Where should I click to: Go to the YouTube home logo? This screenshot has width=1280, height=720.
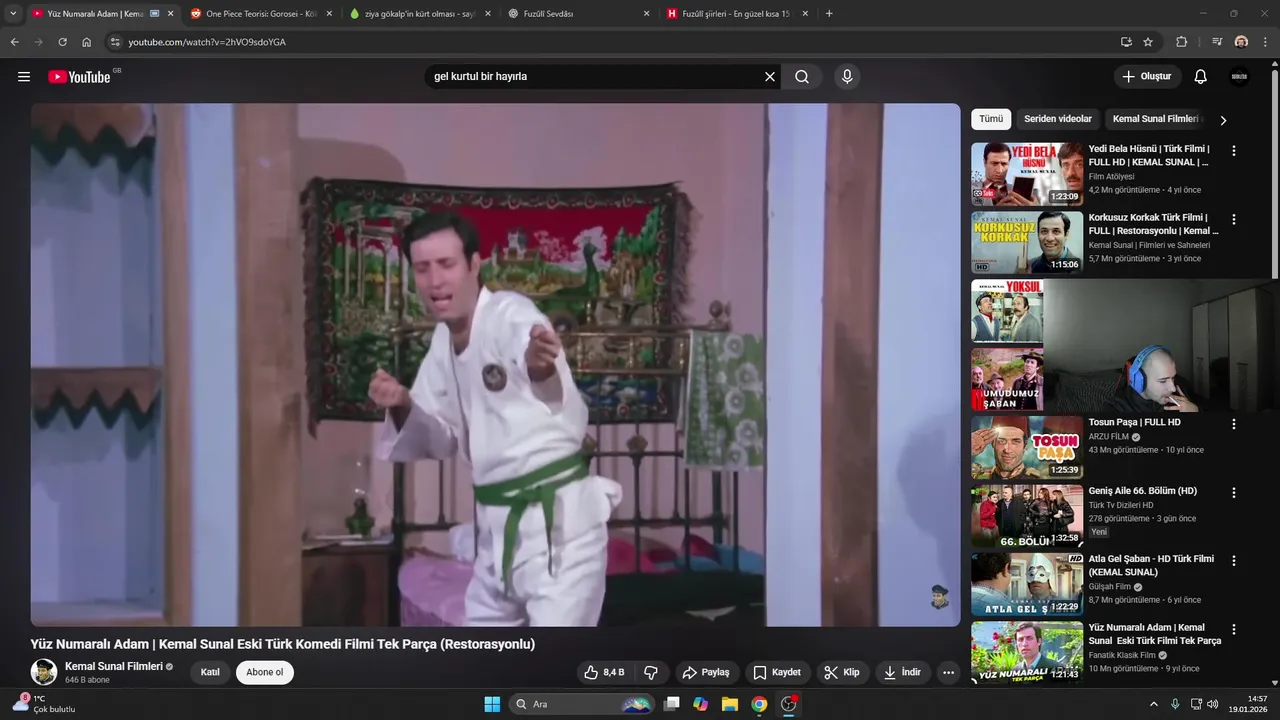[79, 77]
